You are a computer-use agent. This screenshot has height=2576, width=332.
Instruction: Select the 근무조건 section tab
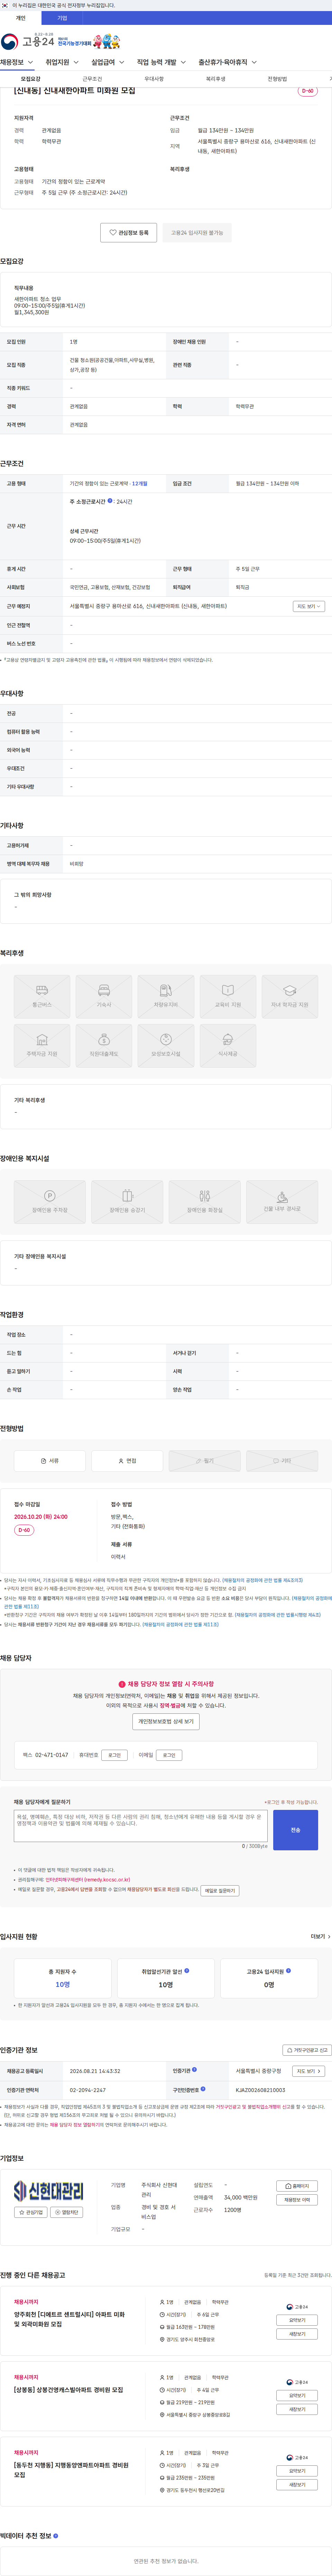coord(92,79)
